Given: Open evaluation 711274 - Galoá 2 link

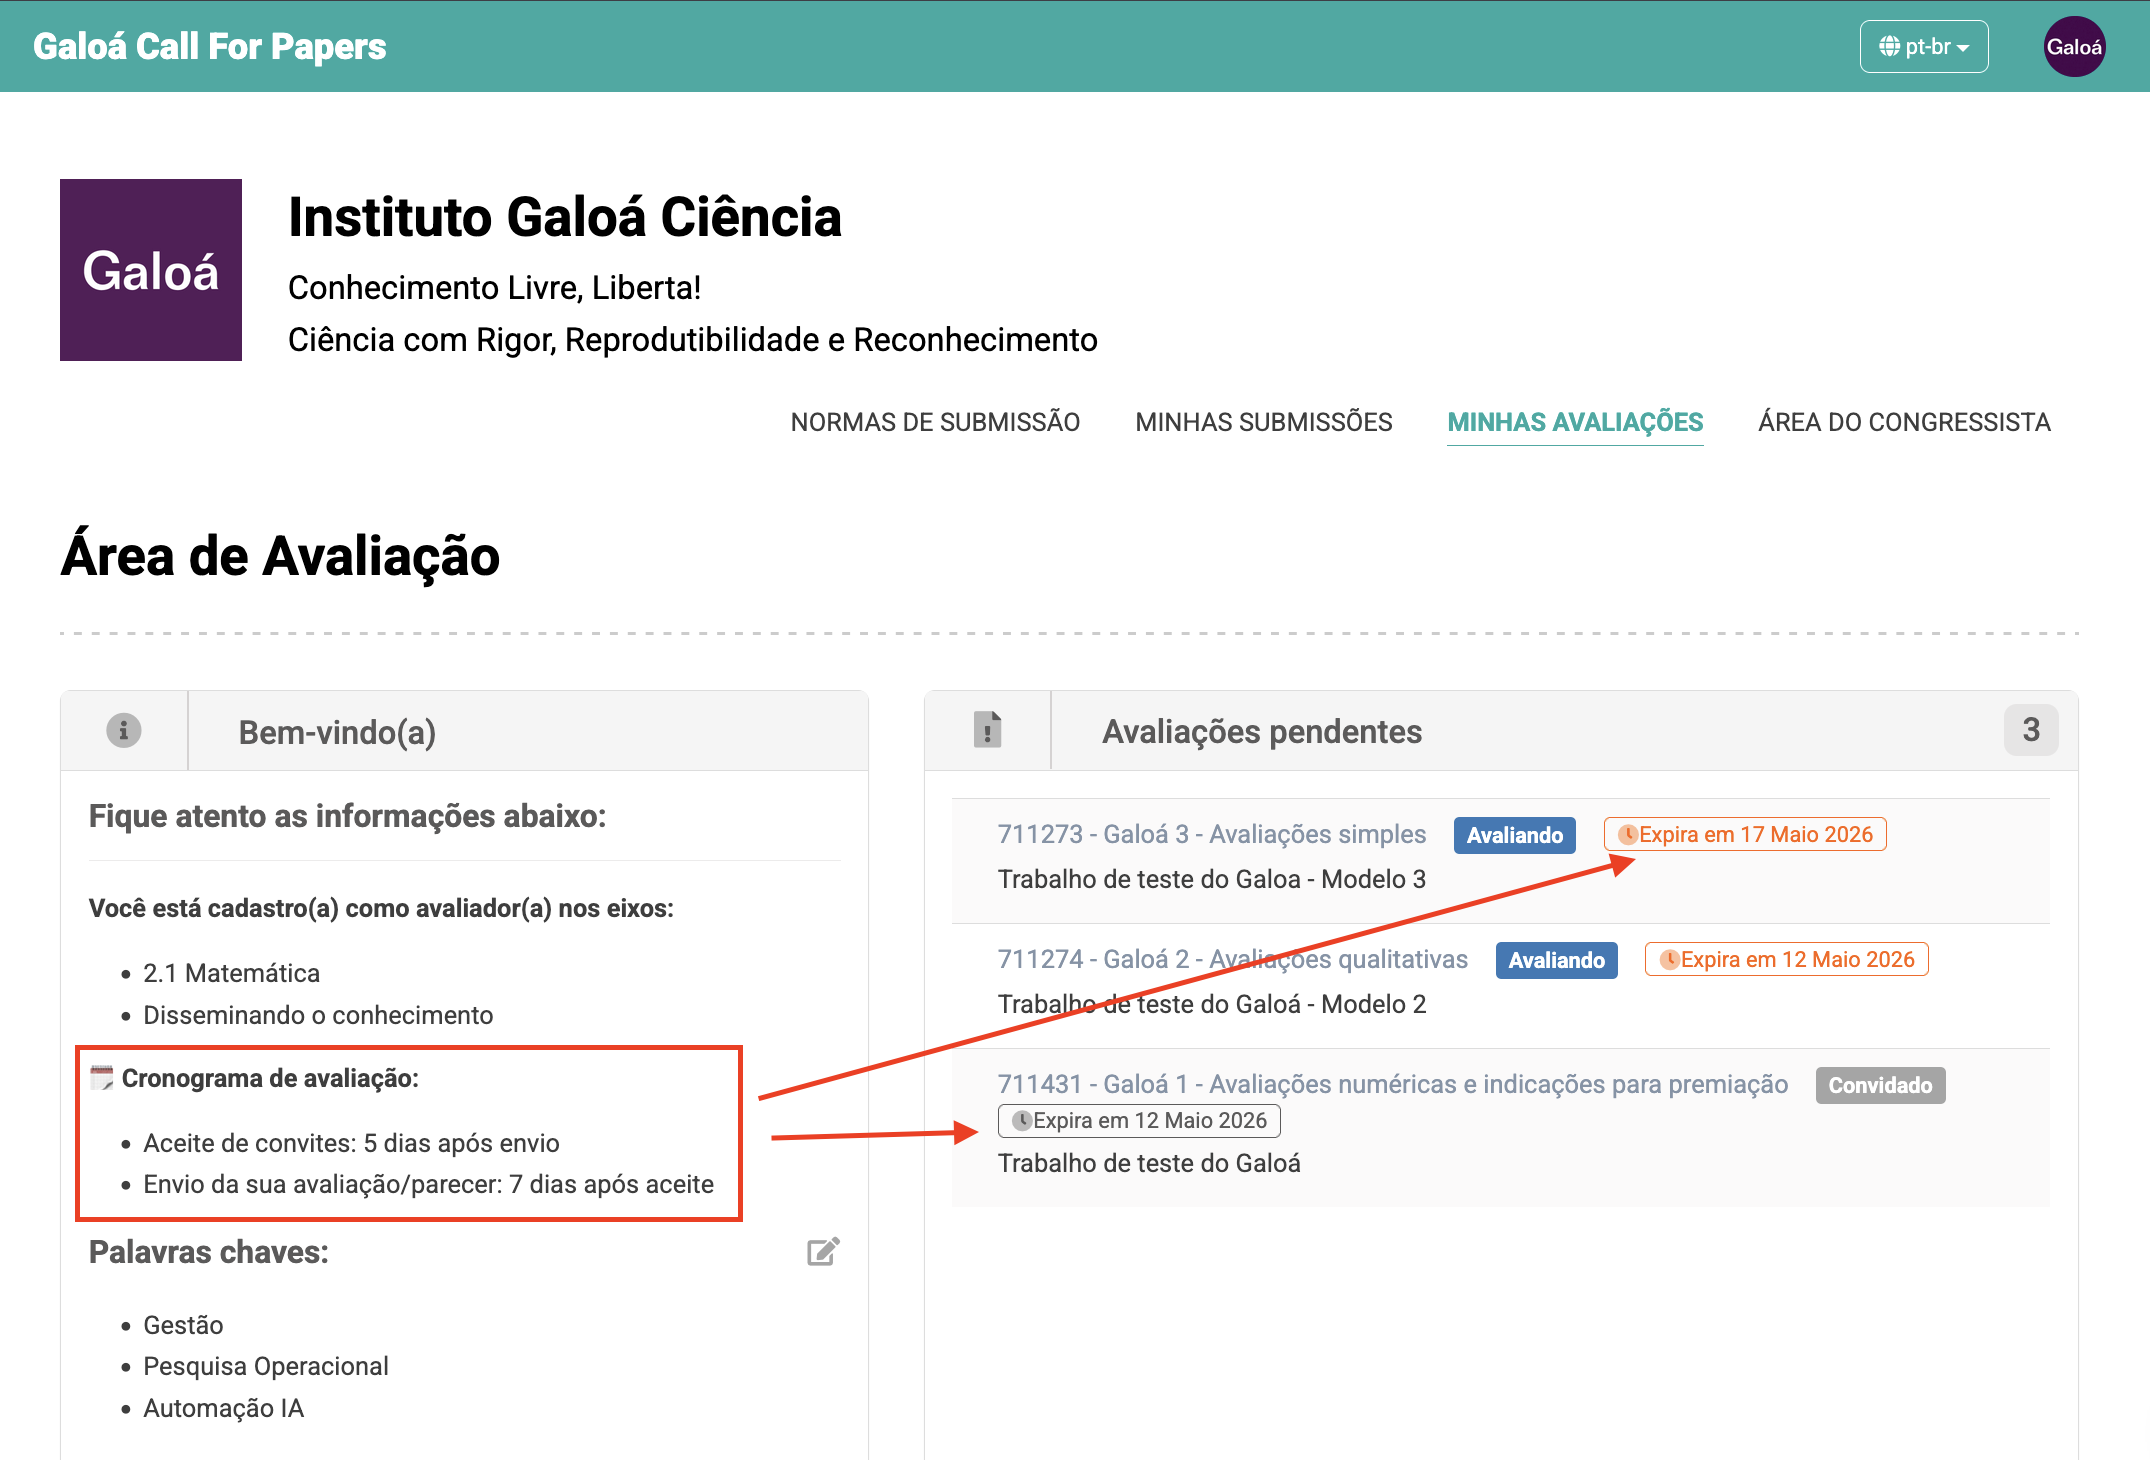Looking at the screenshot, I should [1232, 959].
